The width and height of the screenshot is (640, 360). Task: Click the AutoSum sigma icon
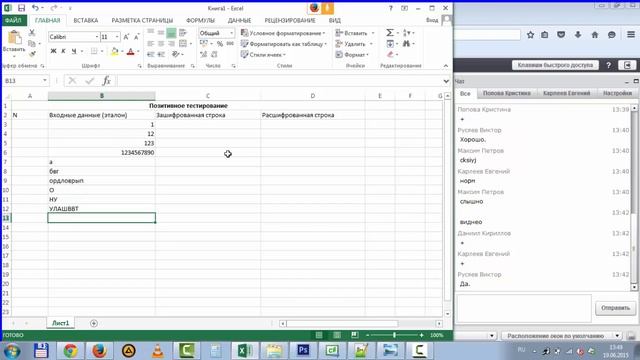tap(390, 33)
